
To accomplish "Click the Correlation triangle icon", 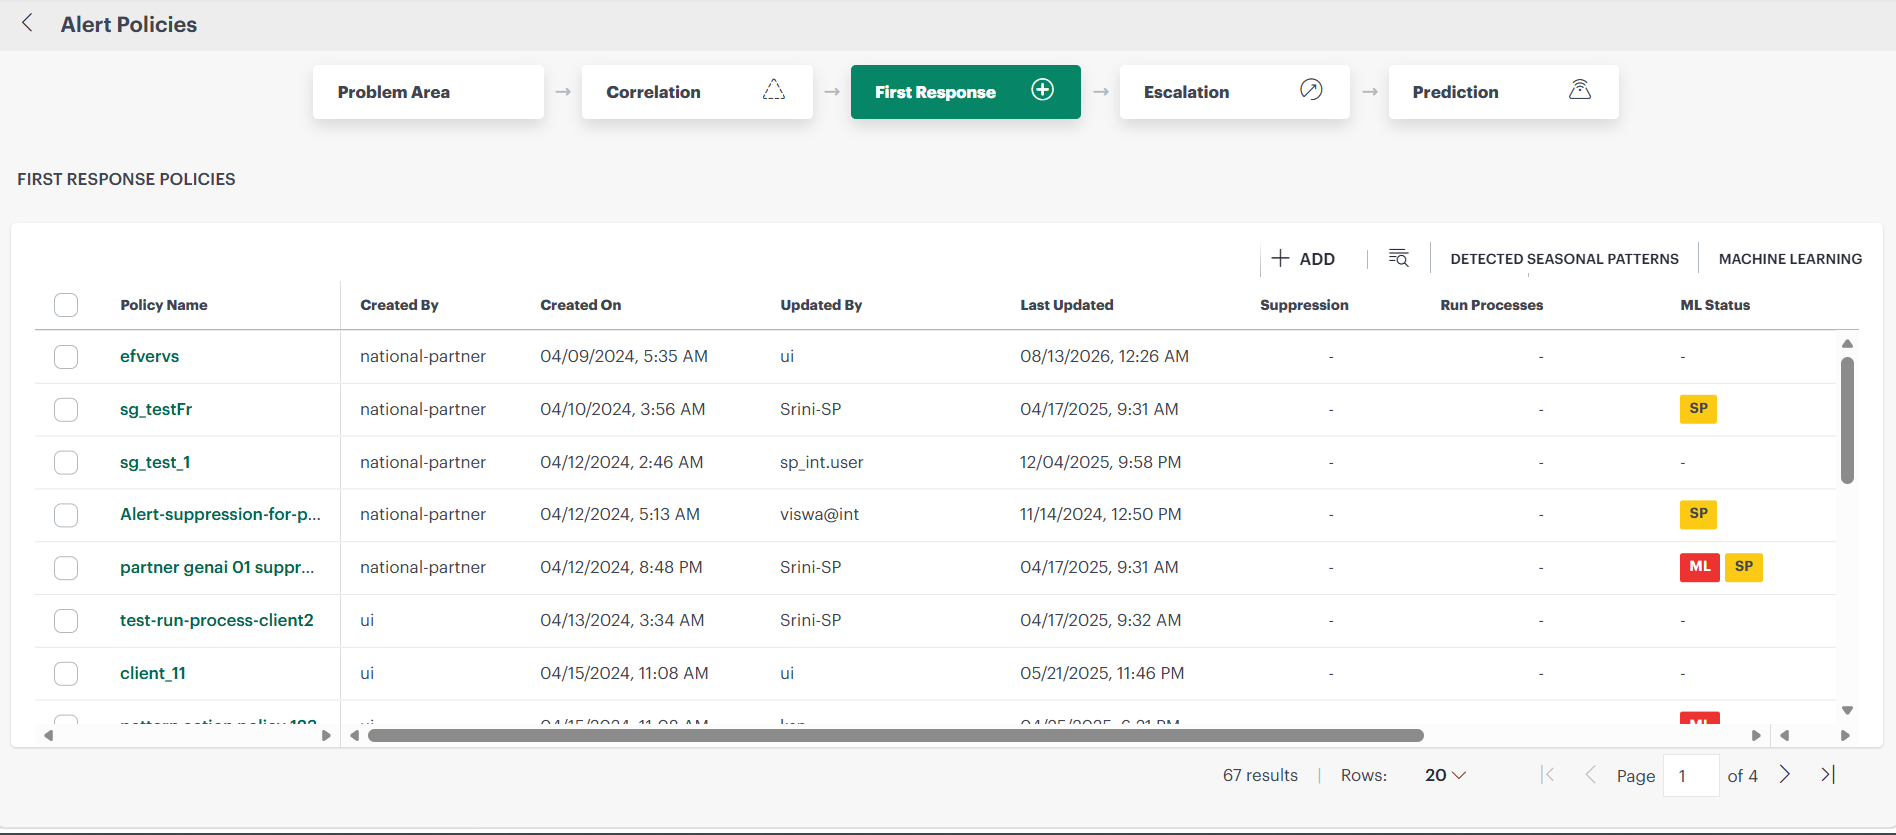I will click(x=773, y=90).
